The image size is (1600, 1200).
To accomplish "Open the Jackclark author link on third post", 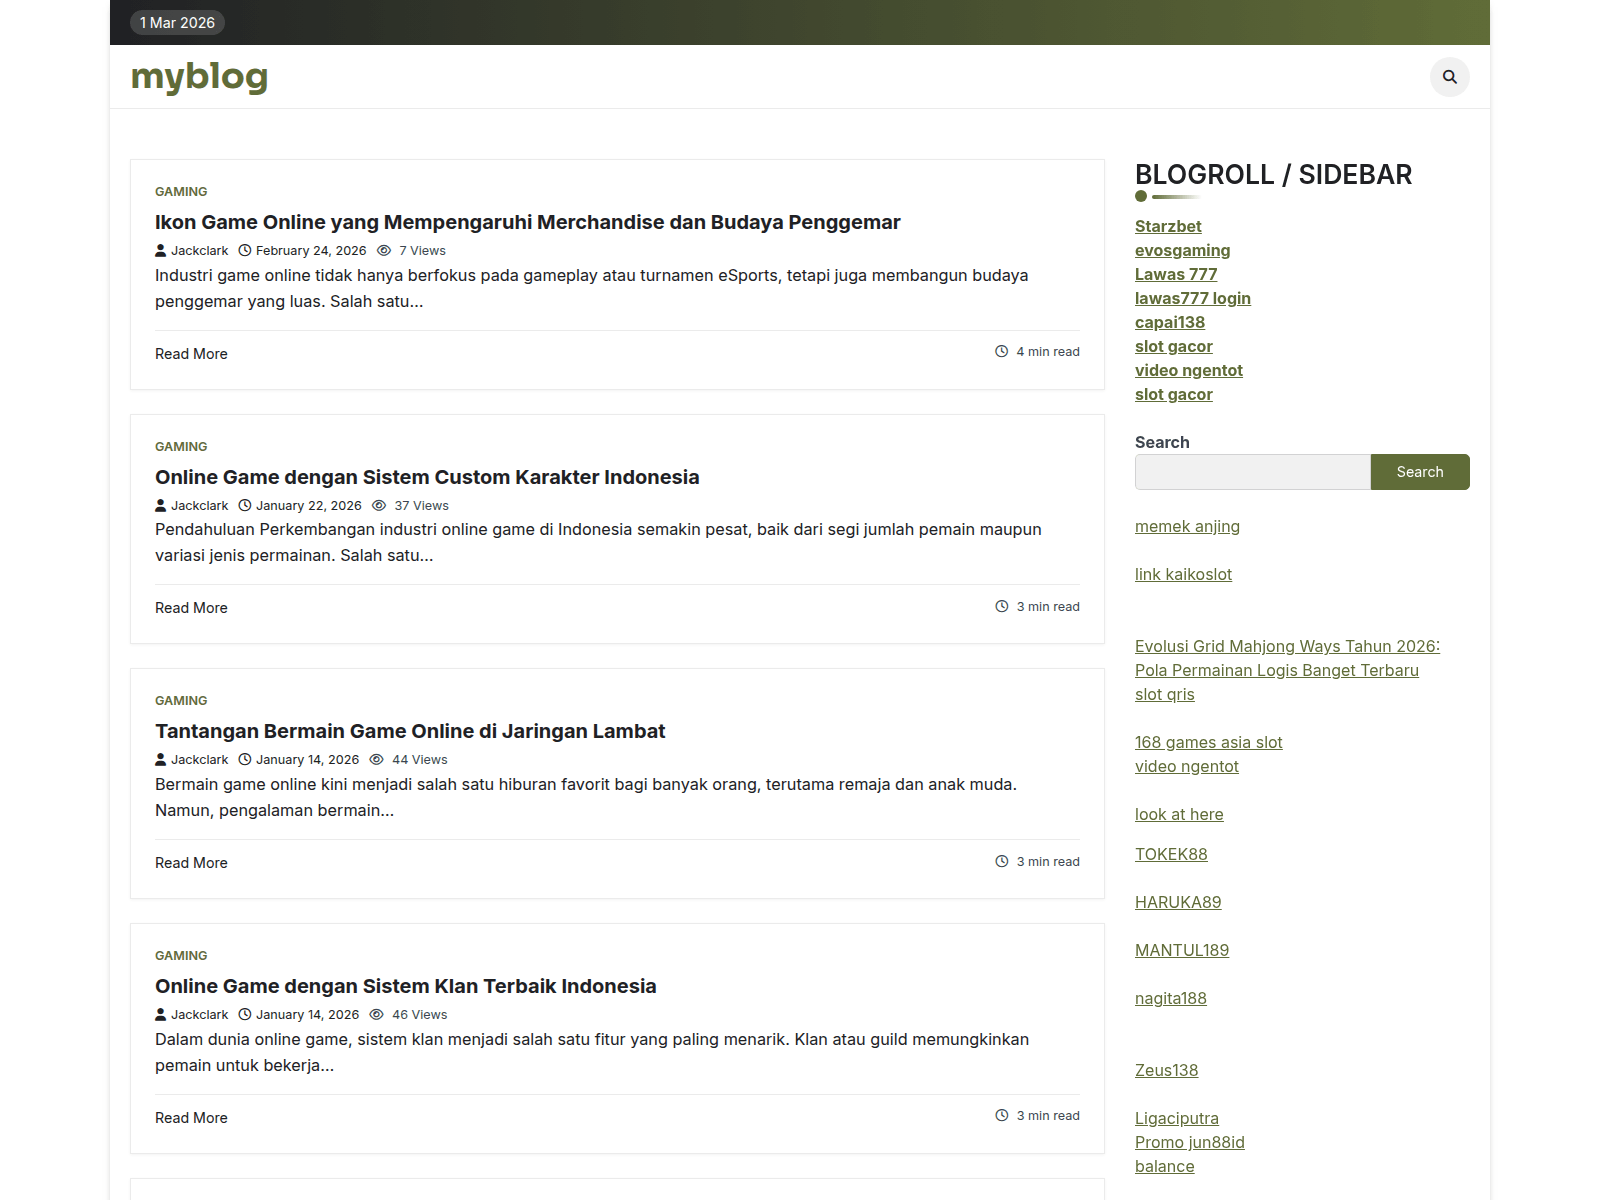I will pyautogui.click(x=199, y=759).
